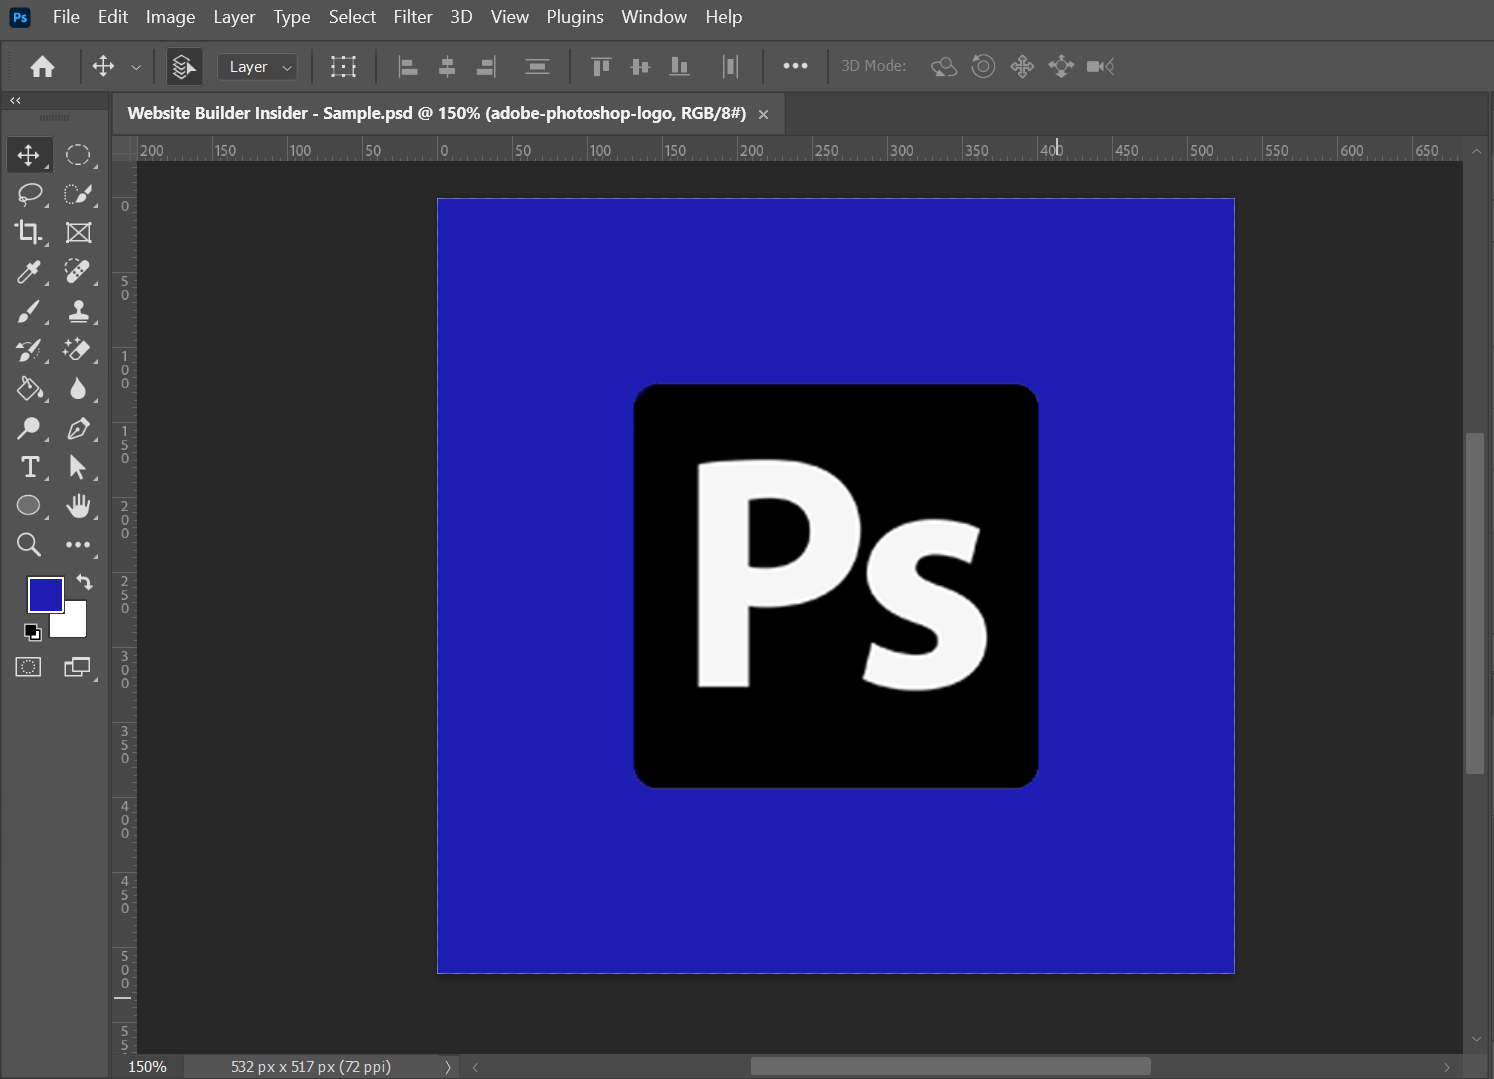Open the Image menu
Viewport: 1494px width, 1079px height.
click(x=170, y=17)
